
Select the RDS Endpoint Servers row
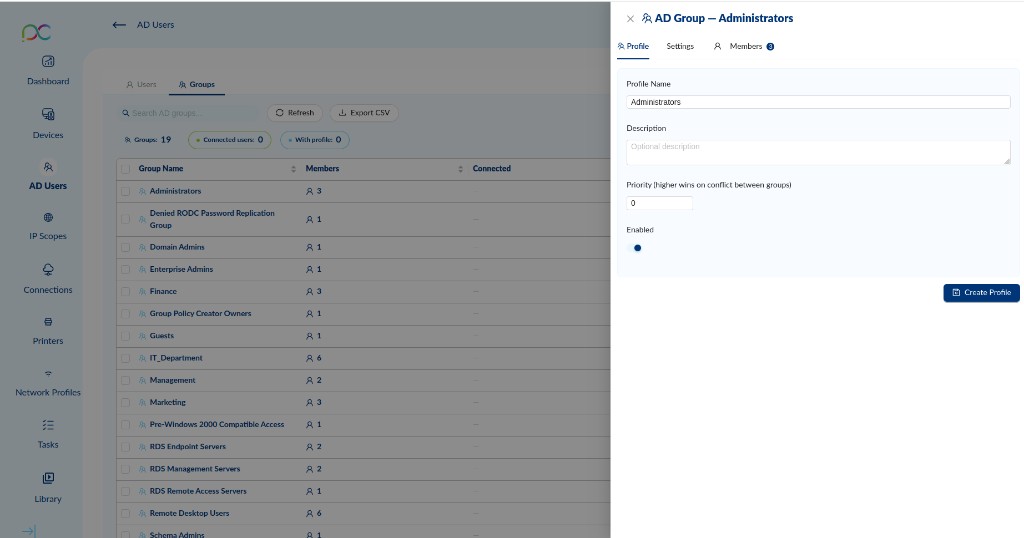(363, 447)
